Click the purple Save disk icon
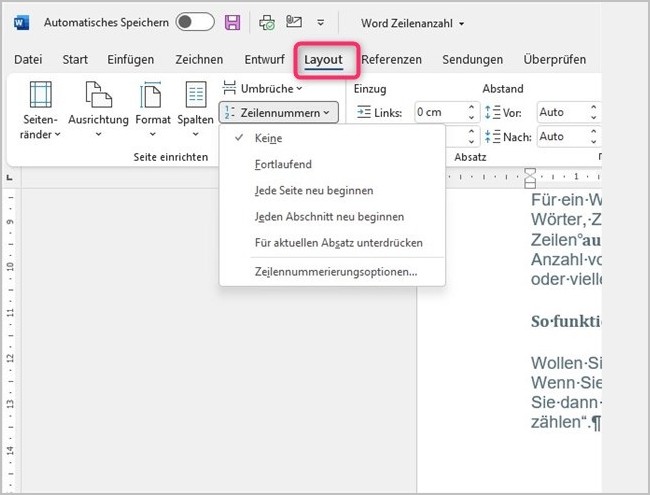The image size is (650, 495). coord(232,22)
